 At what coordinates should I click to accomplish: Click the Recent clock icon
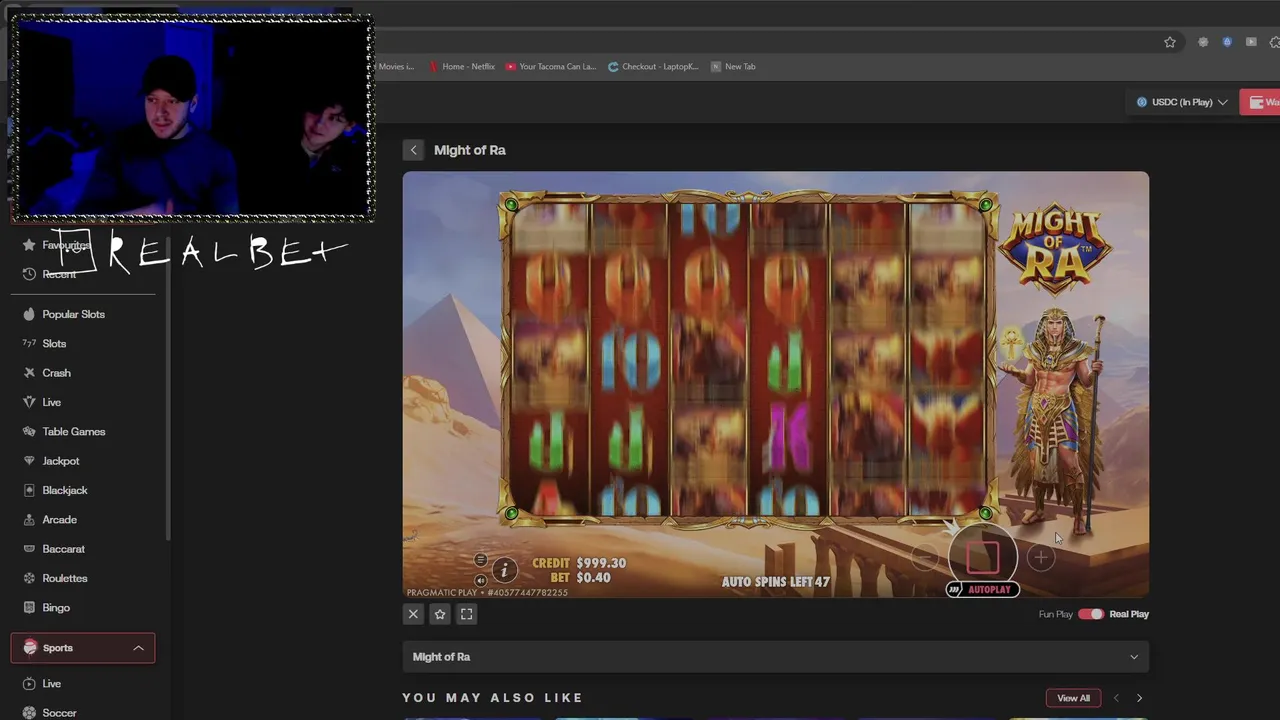(x=29, y=274)
